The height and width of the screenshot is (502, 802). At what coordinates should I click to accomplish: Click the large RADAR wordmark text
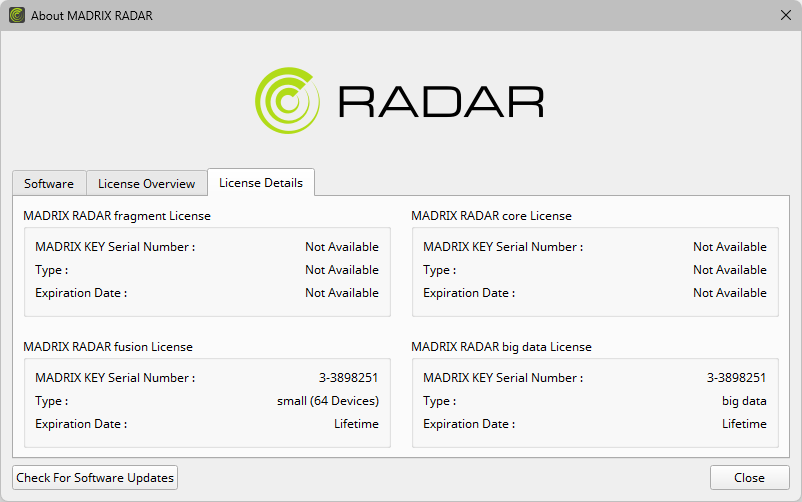441,102
